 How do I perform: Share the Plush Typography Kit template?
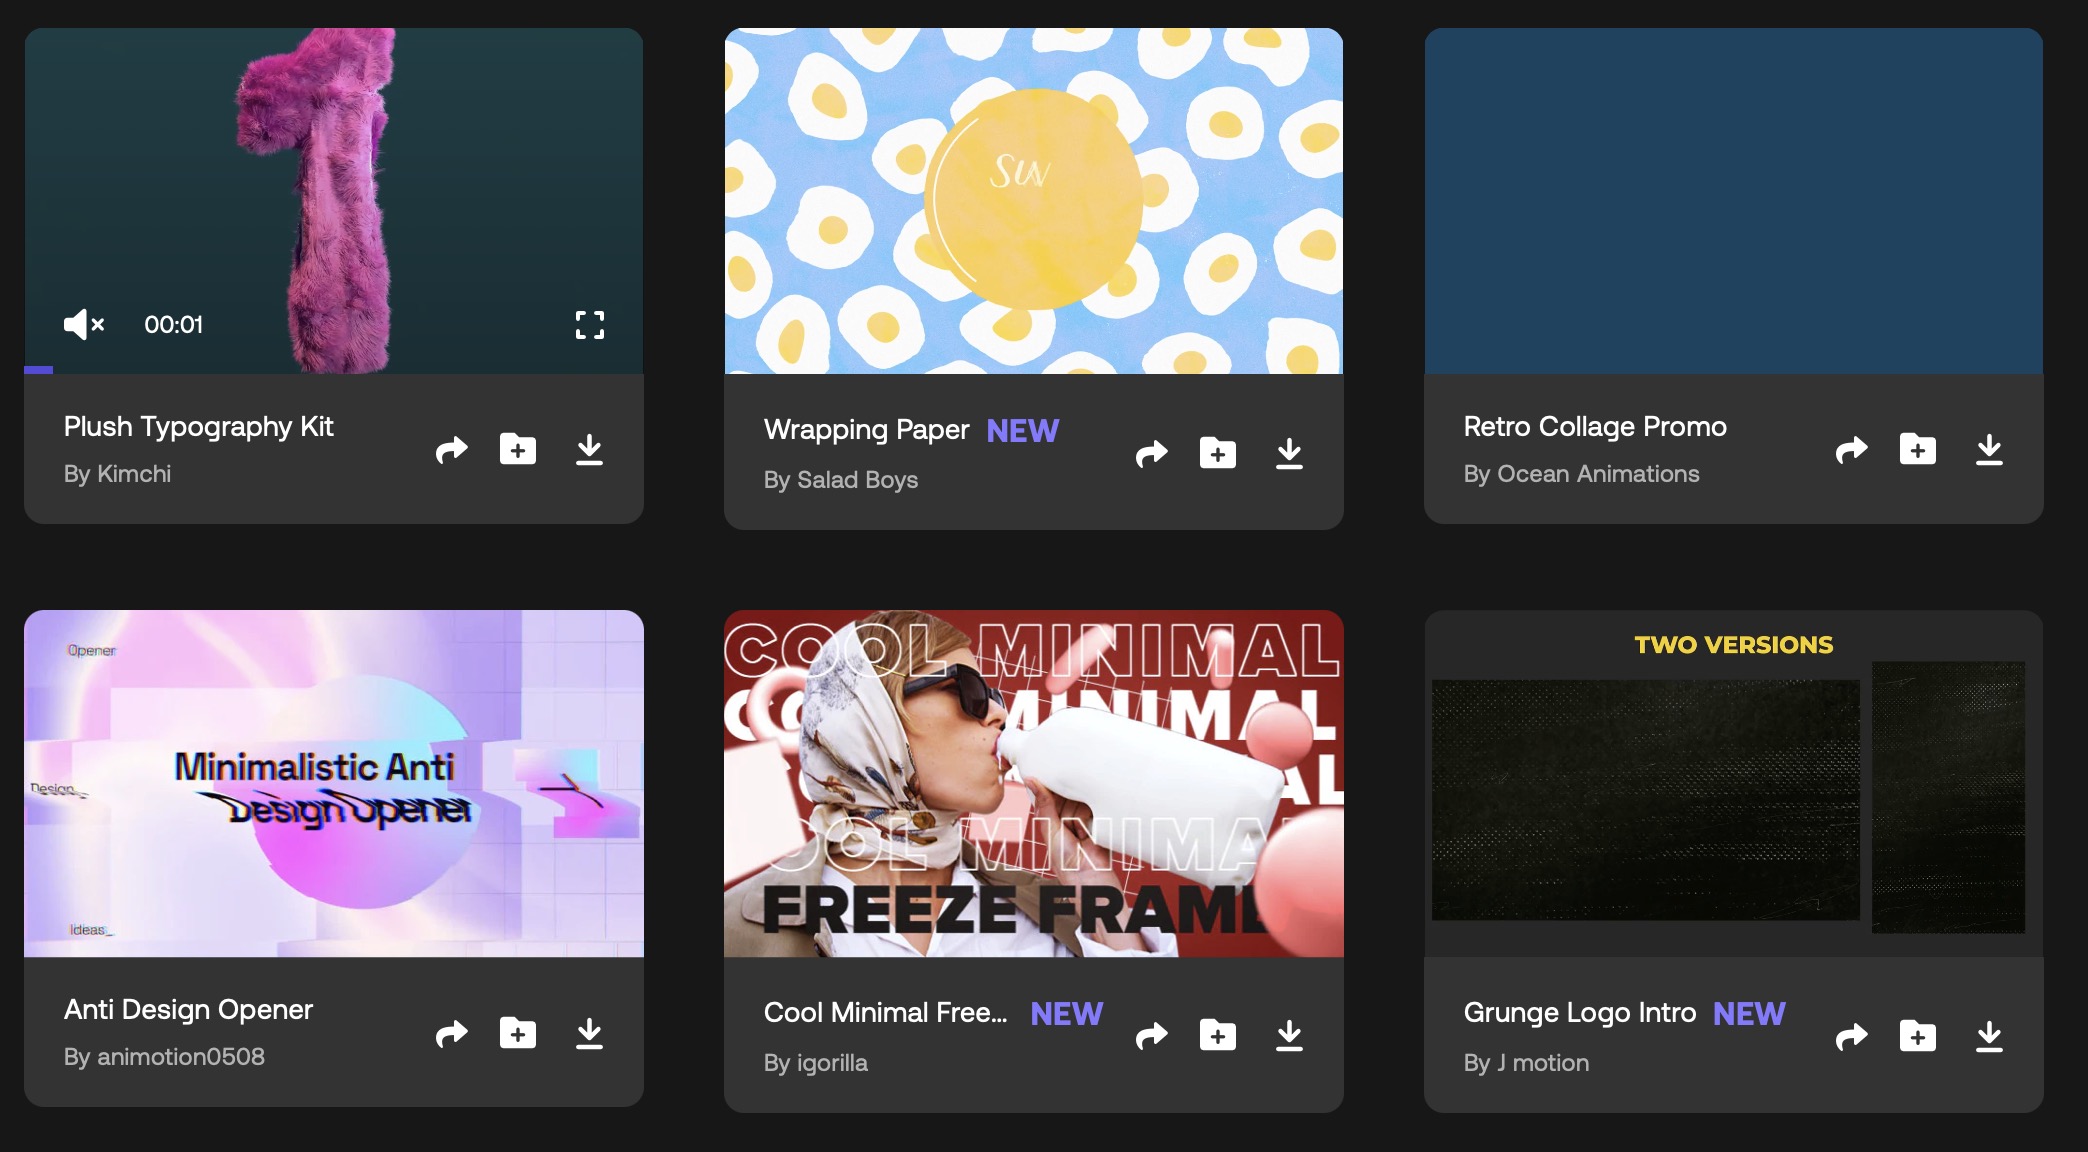click(452, 450)
